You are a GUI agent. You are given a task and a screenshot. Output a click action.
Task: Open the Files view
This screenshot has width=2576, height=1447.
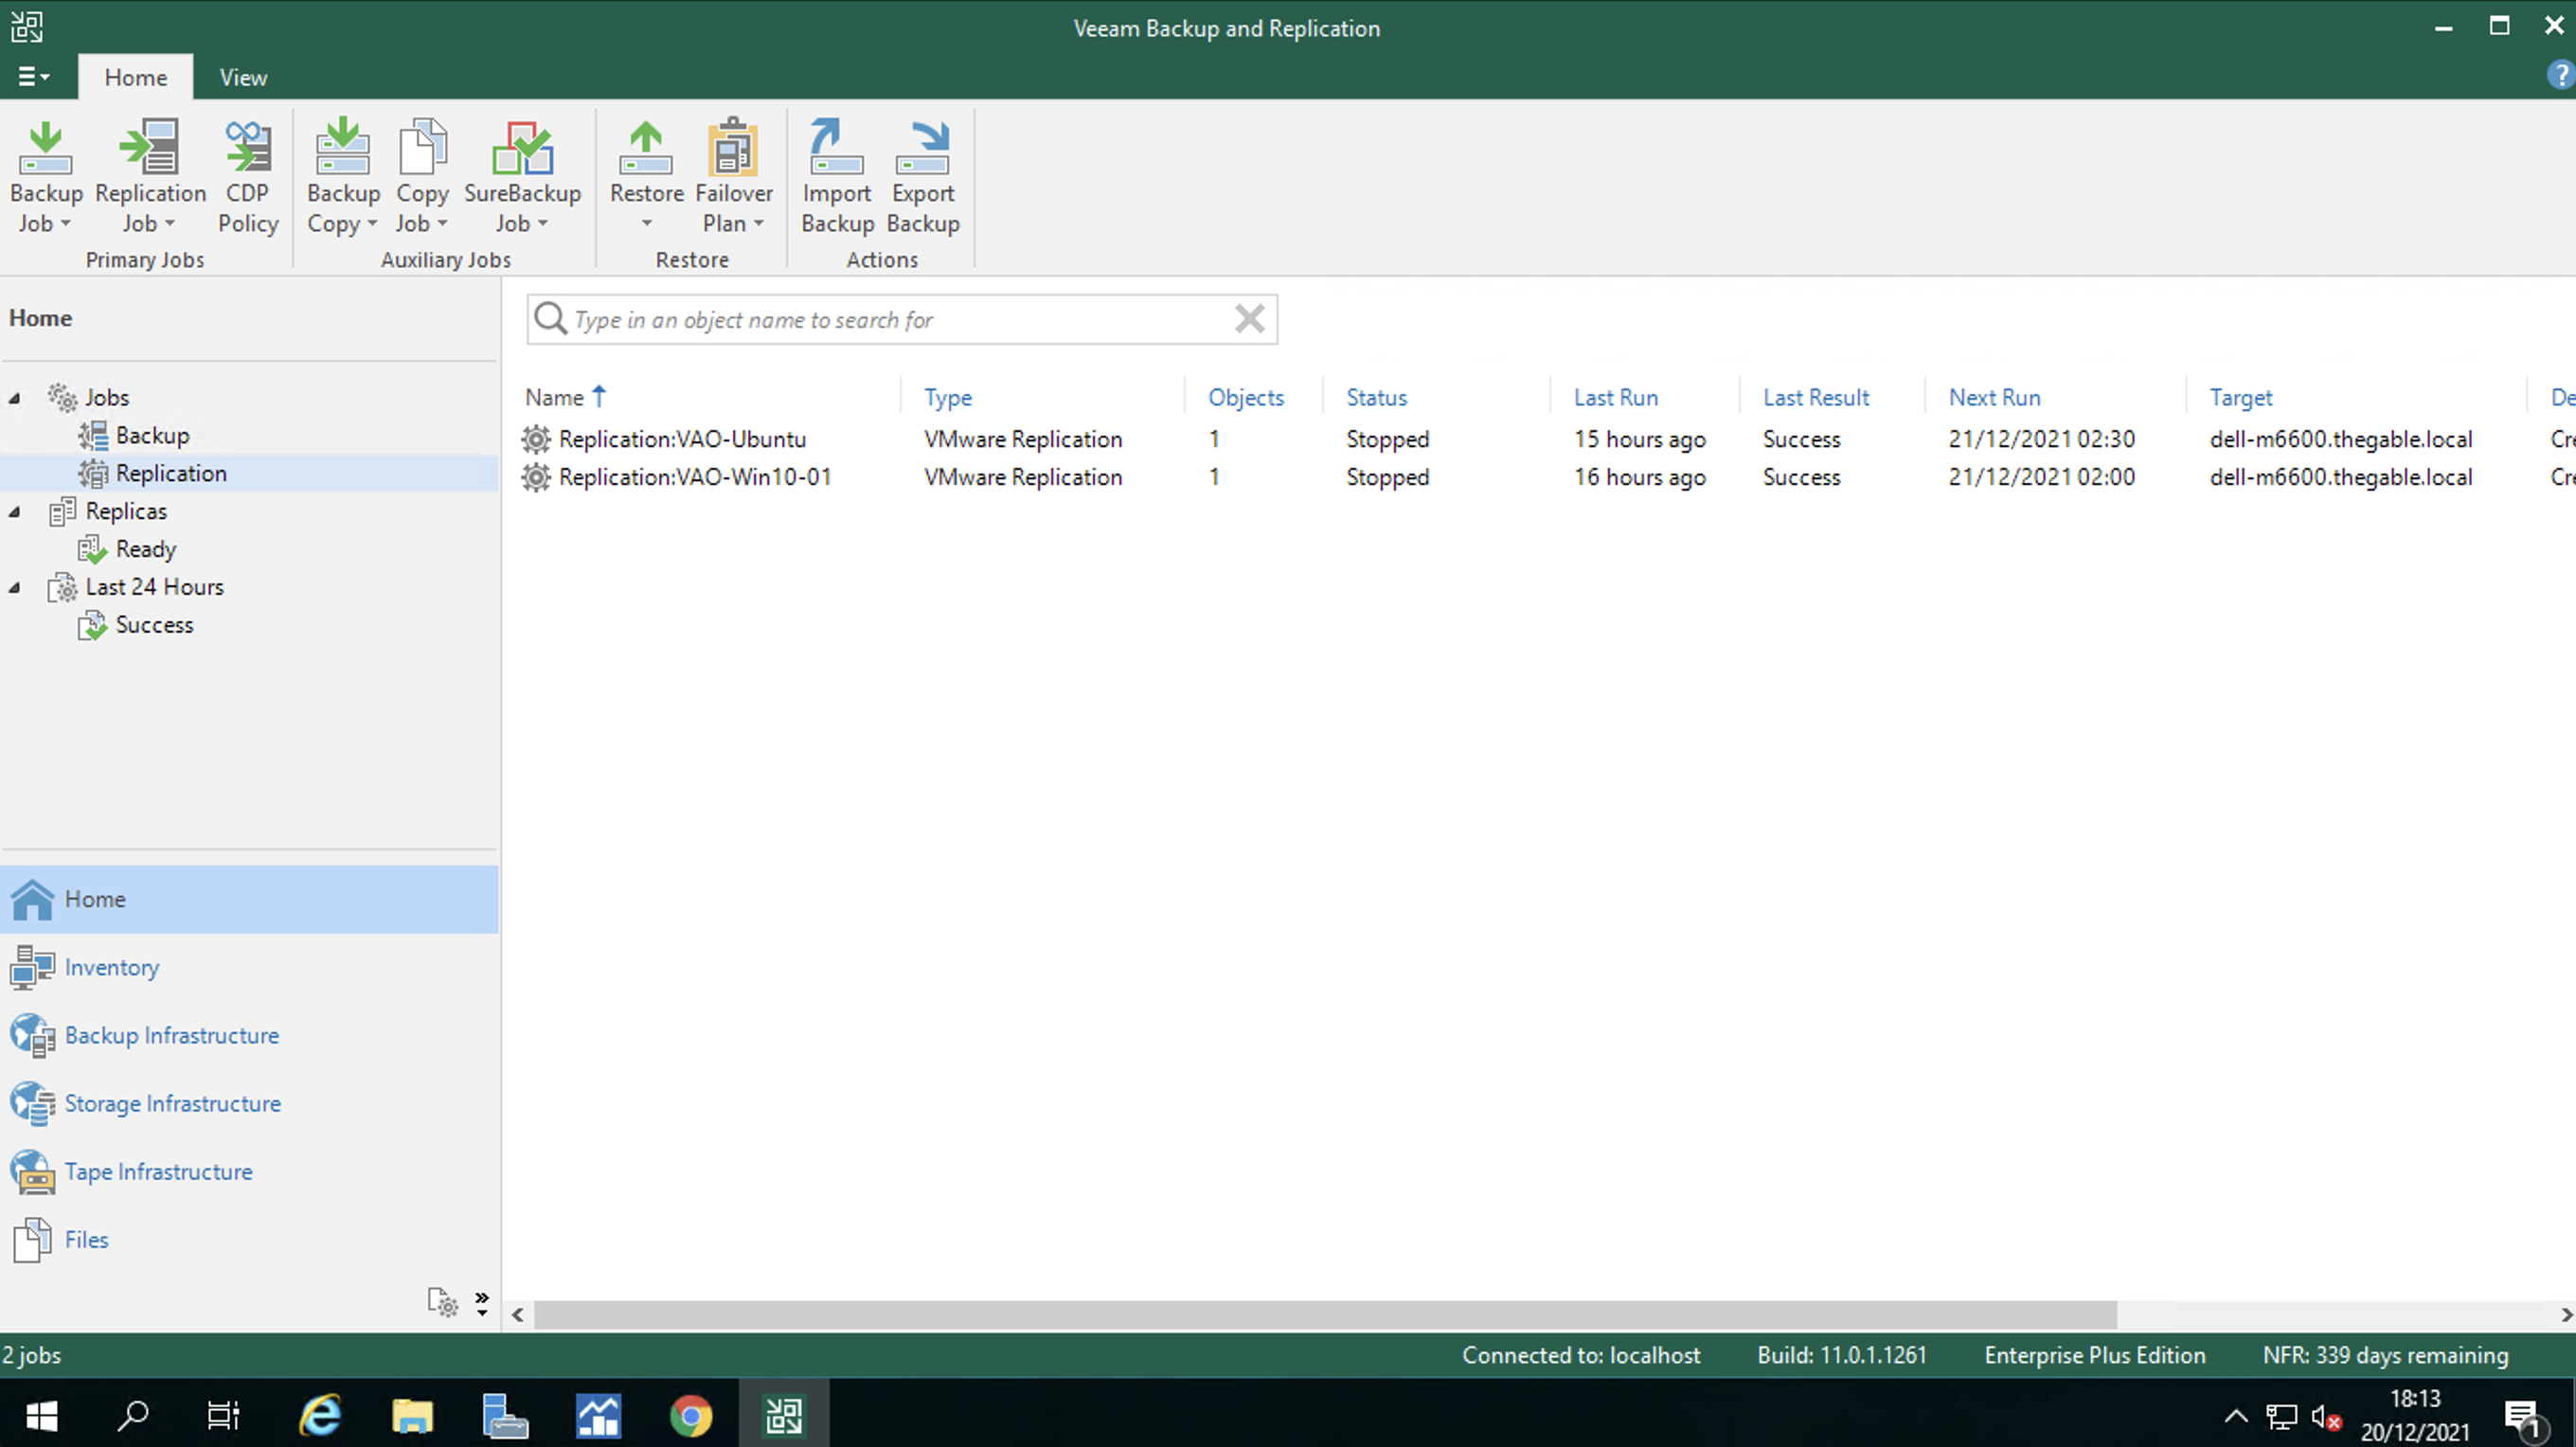[249, 1239]
